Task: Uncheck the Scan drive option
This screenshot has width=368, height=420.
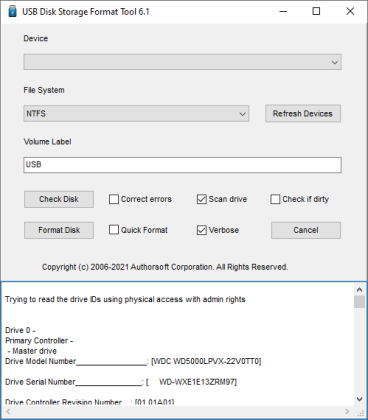Action: click(x=202, y=199)
